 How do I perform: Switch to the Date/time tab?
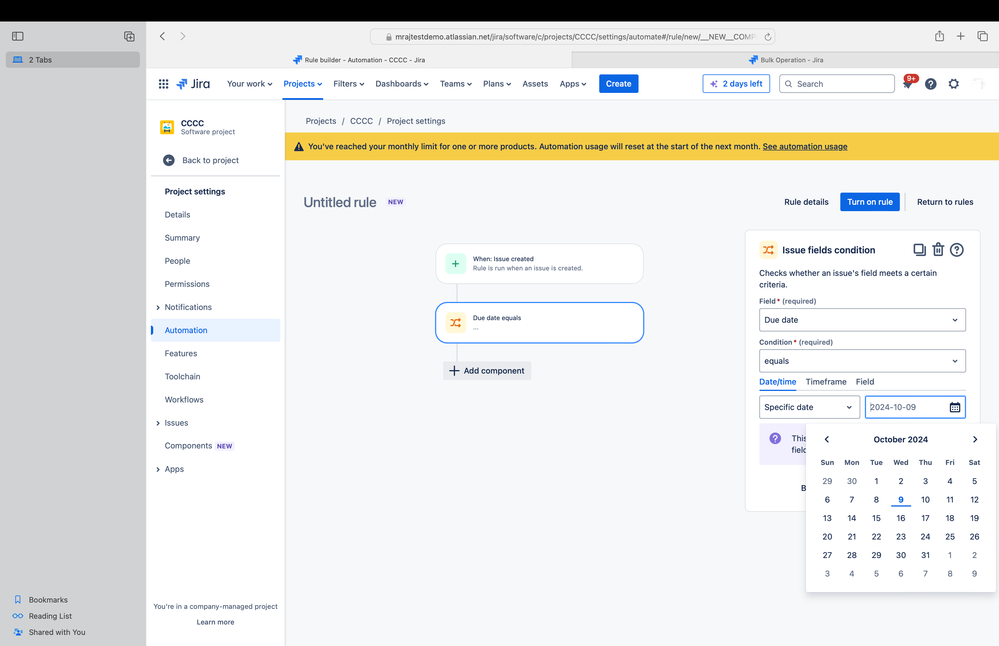pos(777,382)
